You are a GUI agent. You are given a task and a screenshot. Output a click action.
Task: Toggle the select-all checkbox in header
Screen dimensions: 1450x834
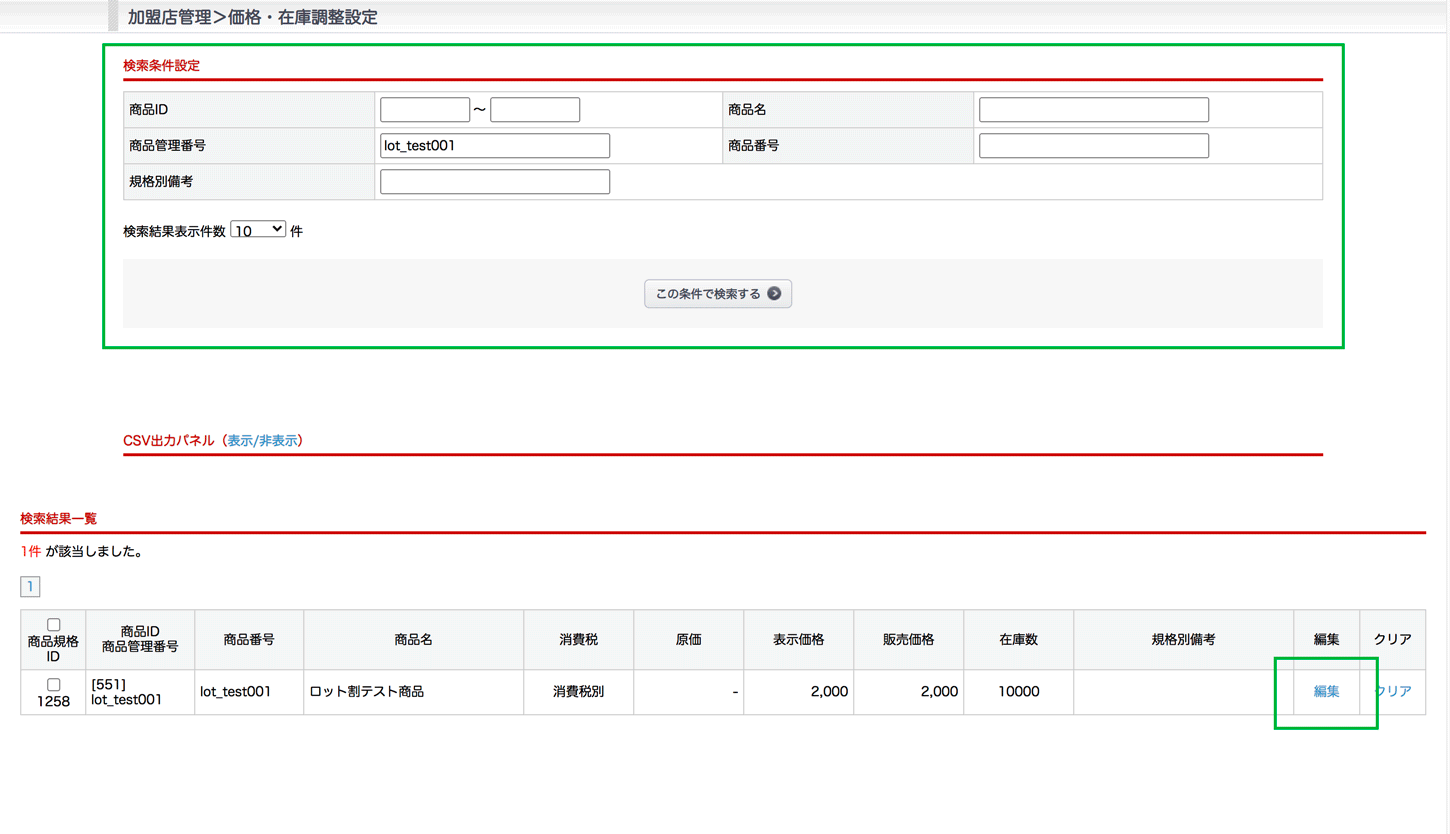click(53, 625)
